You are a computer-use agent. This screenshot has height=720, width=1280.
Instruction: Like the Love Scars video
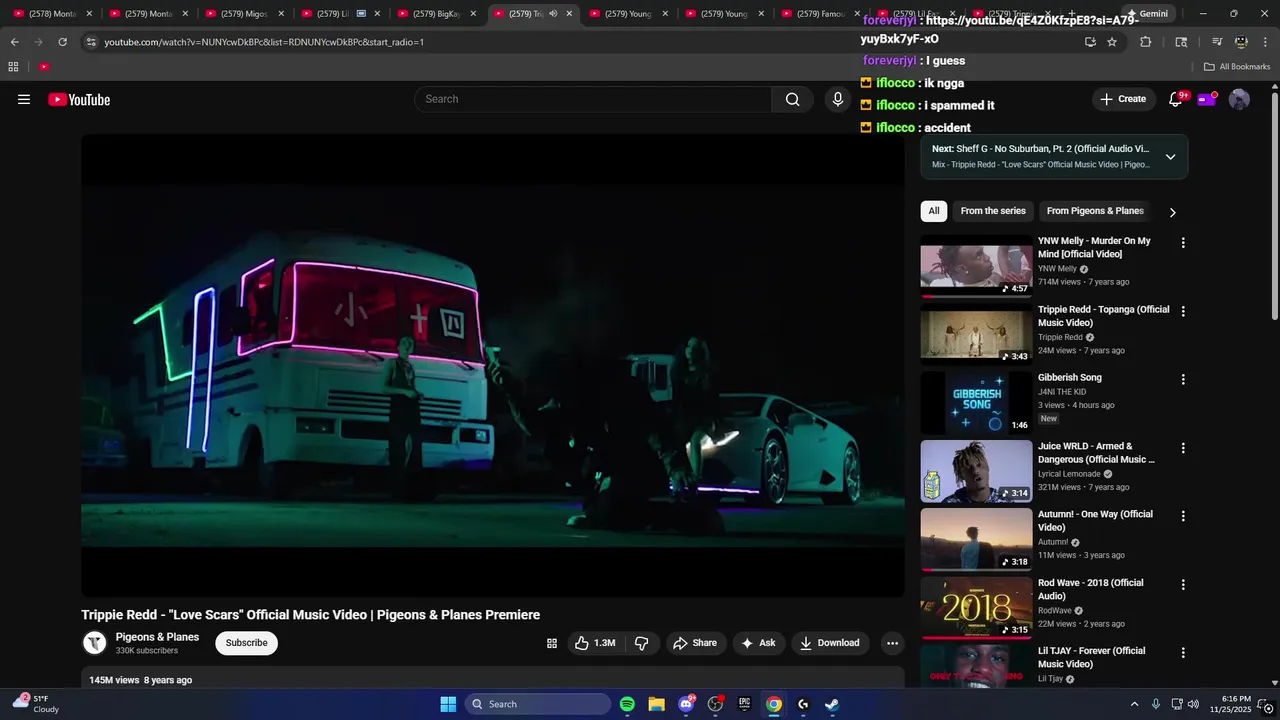[x=594, y=643]
